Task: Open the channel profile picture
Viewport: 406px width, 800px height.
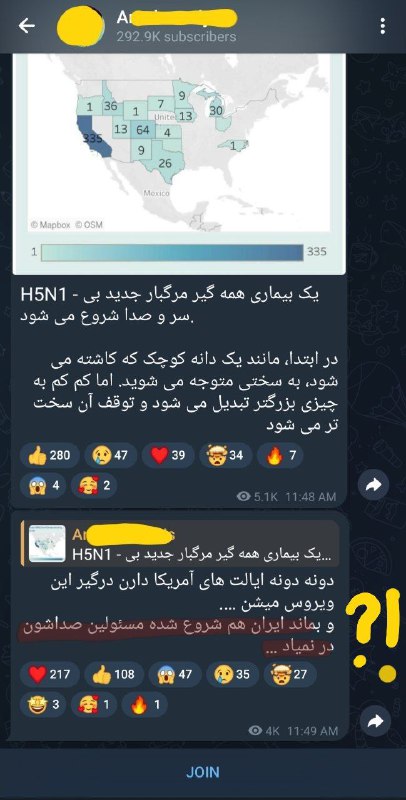Action: coord(81,26)
